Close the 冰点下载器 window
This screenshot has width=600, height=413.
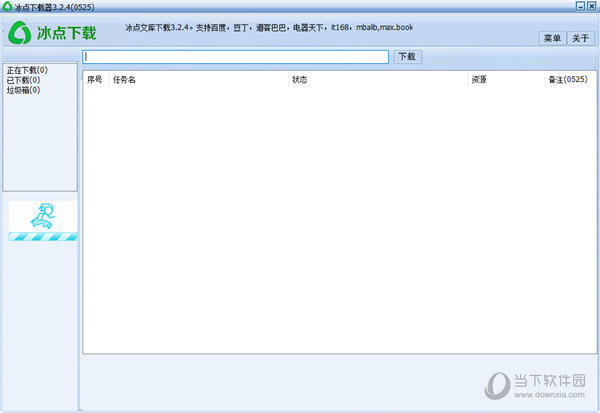click(591, 6)
